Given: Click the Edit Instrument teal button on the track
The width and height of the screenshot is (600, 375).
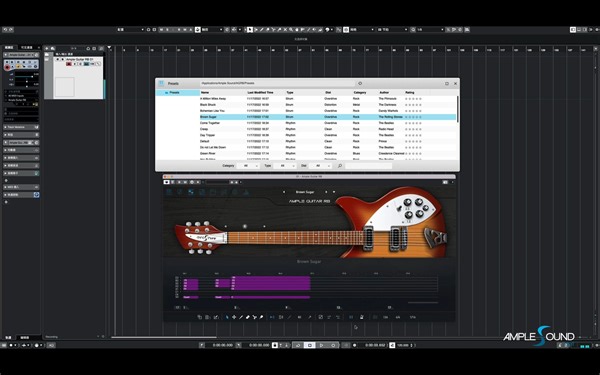Looking at the screenshot, I should [86, 64].
